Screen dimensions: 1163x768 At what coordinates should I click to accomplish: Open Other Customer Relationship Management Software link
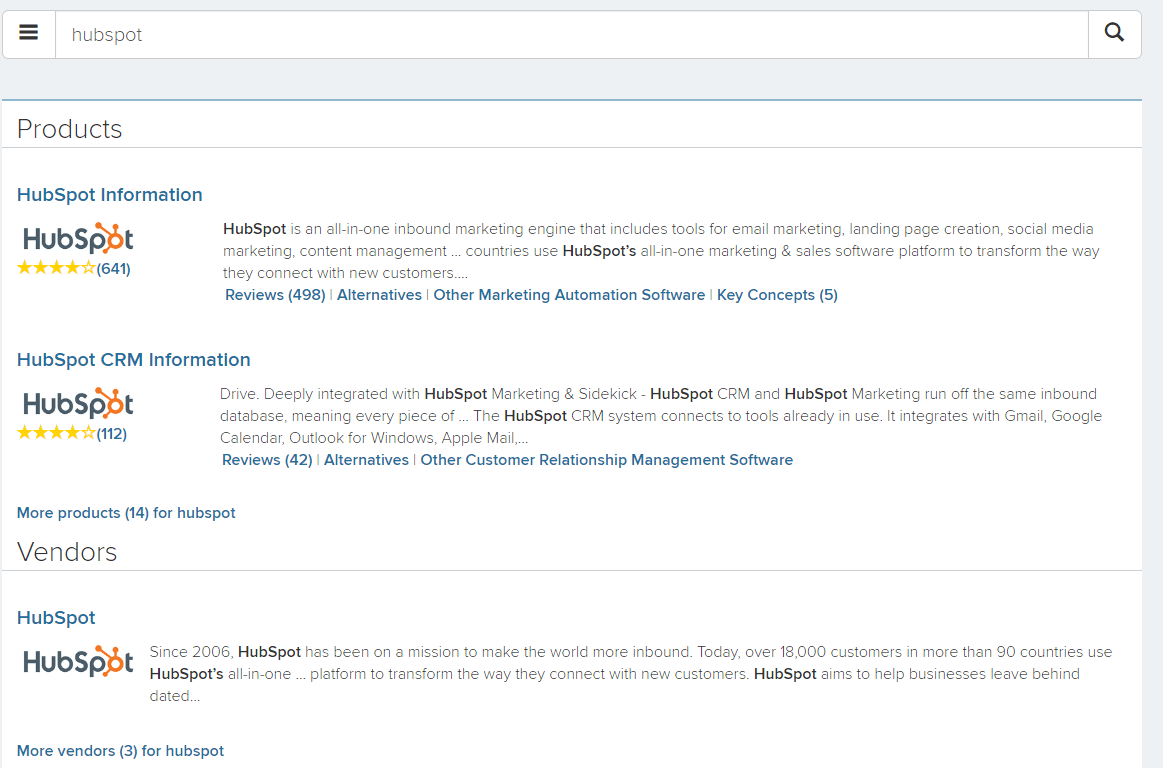[x=607, y=460]
